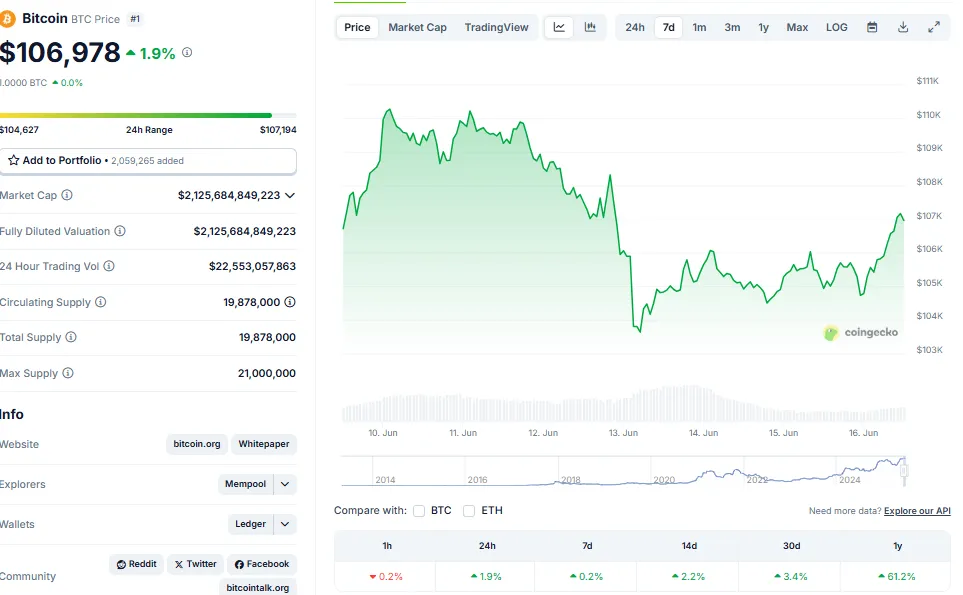This screenshot has width=963, height=595.
Task: Click the $104,627 24h low value
Action: pos(19,130)
